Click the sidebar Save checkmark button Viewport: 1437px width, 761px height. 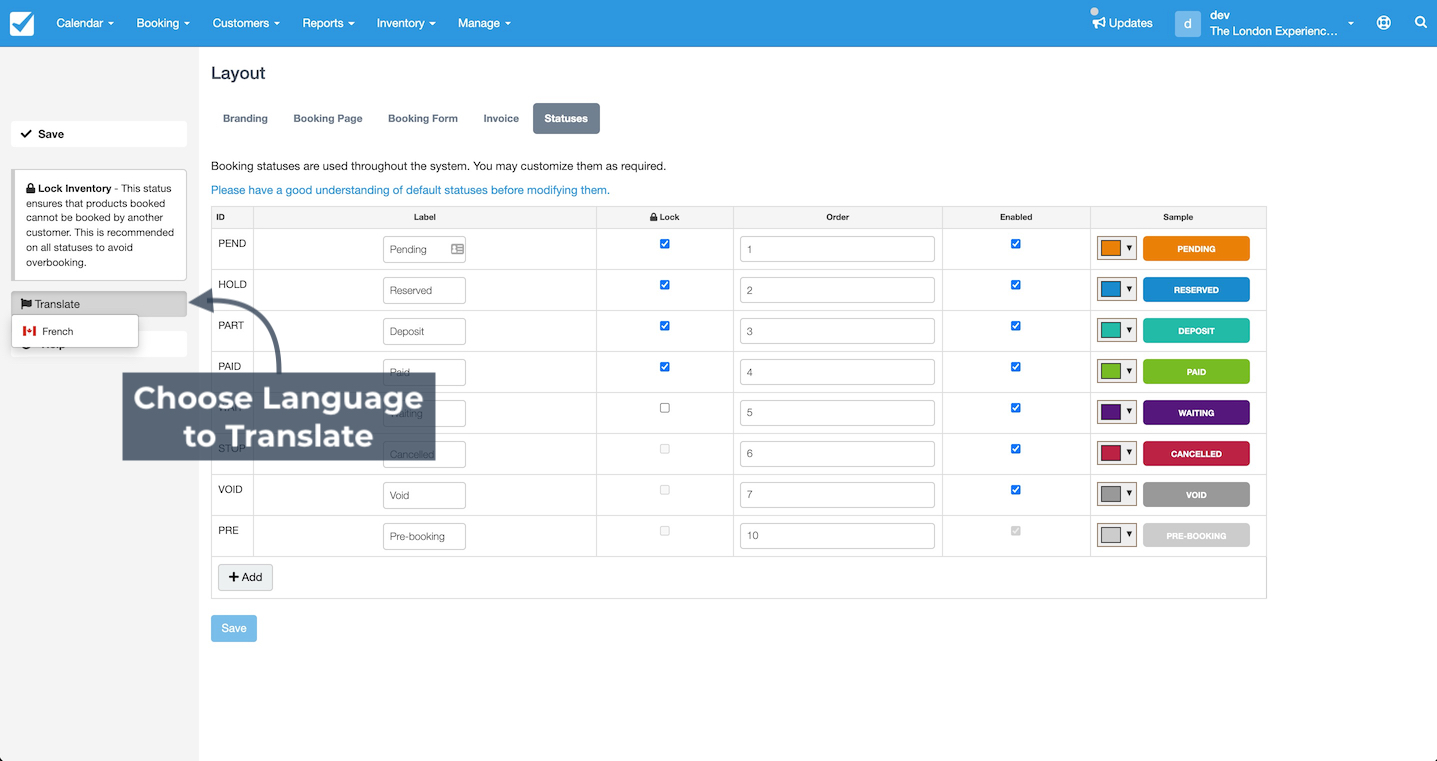pyautogui.click(x=99, y=134)
